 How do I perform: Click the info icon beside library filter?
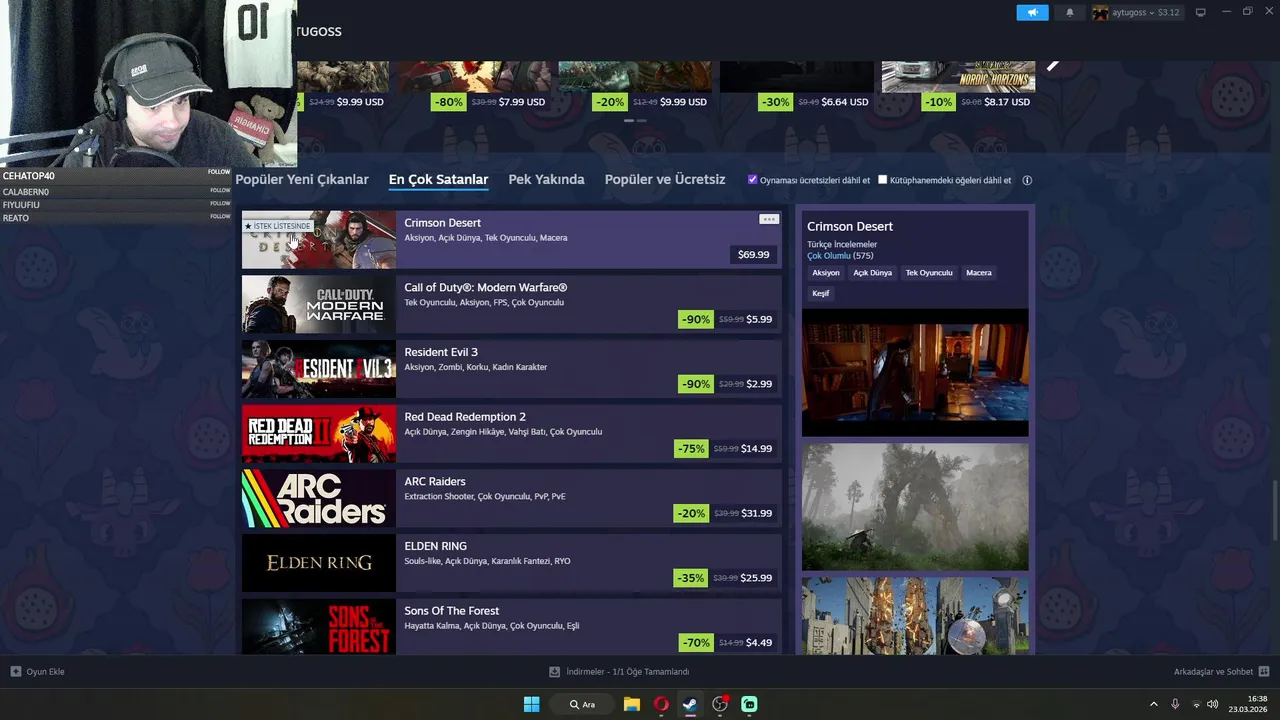[x=1027, y=181]
